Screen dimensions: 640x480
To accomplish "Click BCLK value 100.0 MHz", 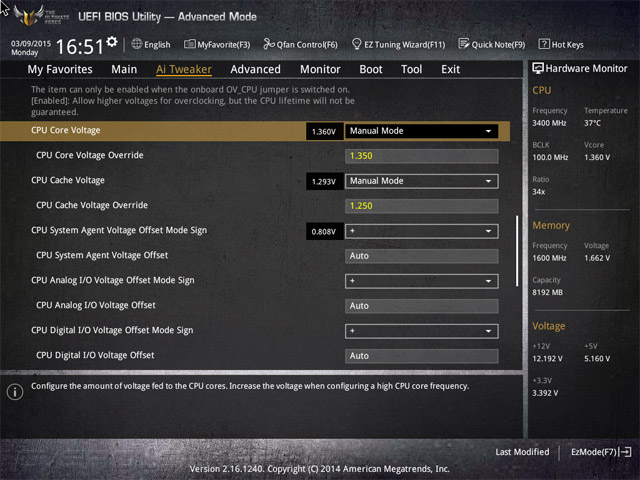I will (x=550, y=157).
